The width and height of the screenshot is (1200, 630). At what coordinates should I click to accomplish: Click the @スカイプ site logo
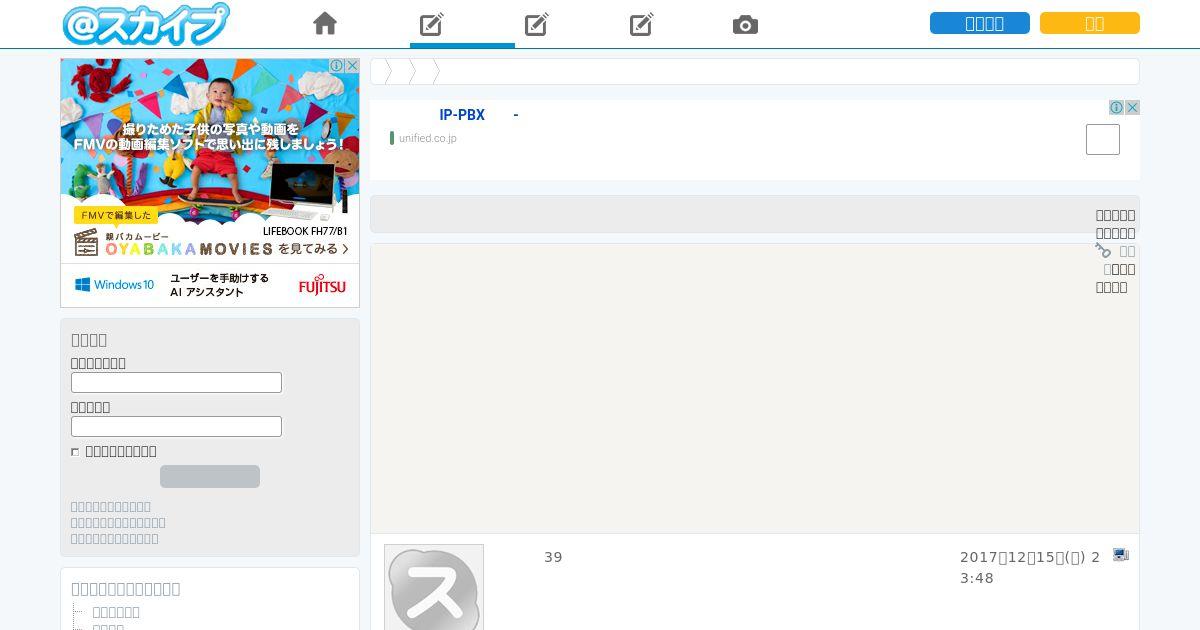146,24
